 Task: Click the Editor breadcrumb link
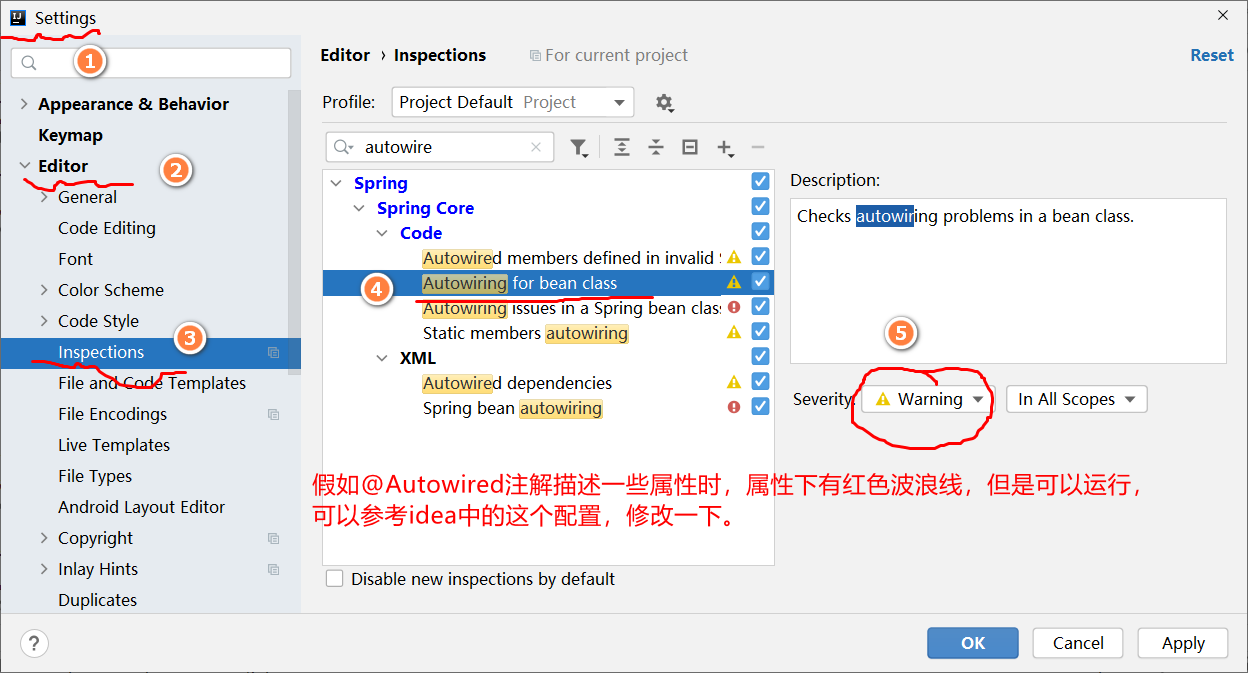[x=345, y=55]
